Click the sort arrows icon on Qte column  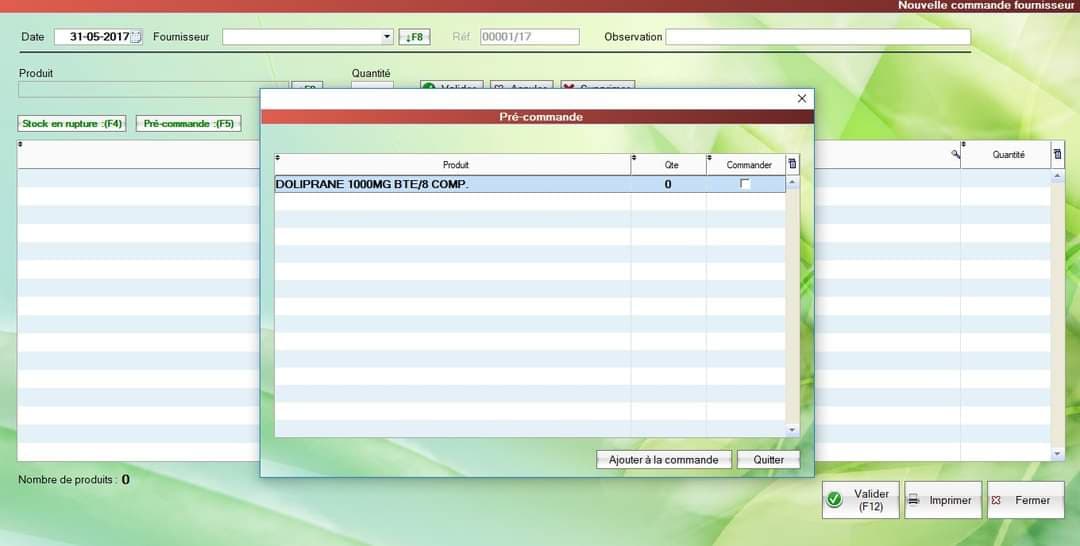634,158
